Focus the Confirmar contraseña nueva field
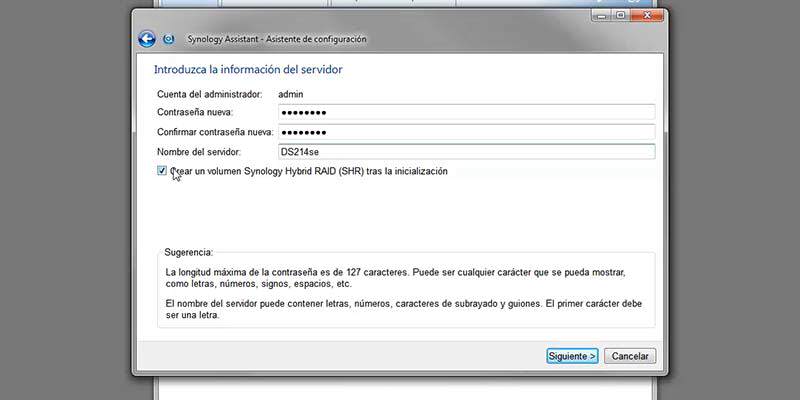 click(466, 132)
